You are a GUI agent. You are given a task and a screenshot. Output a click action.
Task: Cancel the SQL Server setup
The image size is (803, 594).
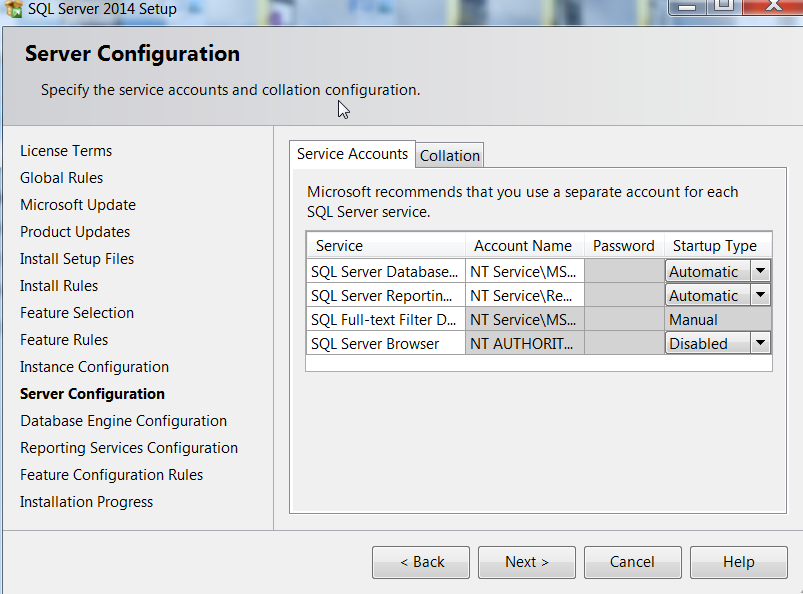632,562
